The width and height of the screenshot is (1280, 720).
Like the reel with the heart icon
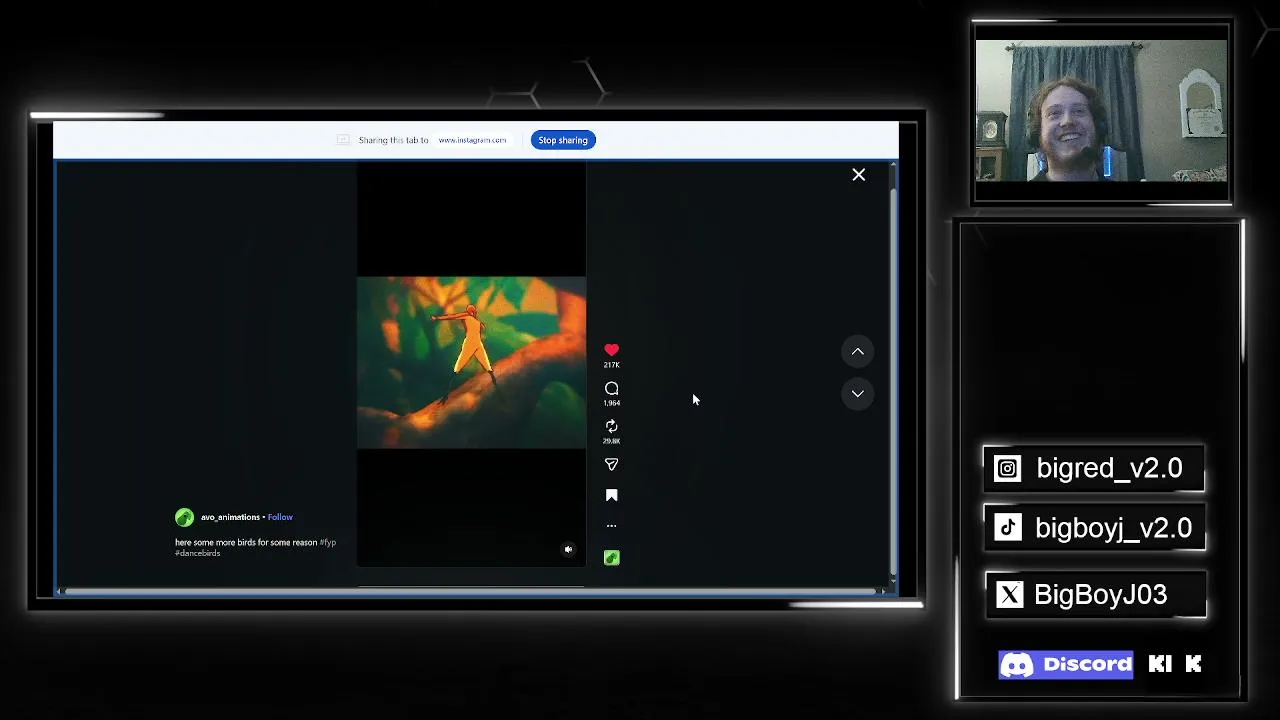(611, 350)
